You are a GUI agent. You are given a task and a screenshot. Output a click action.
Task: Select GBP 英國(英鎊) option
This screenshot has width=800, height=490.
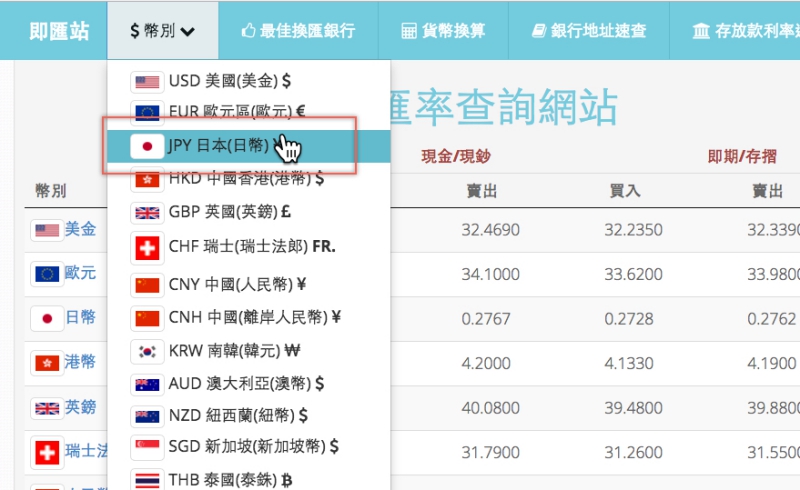(249, 211)
